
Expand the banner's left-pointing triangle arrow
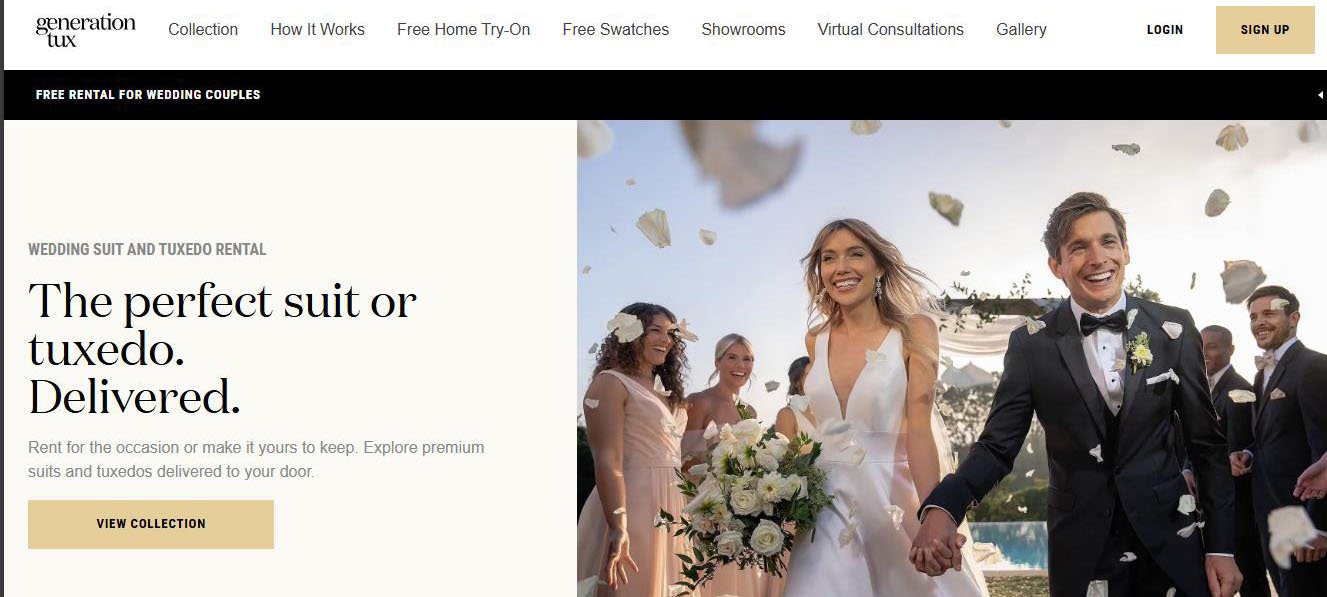point(1320,95)
